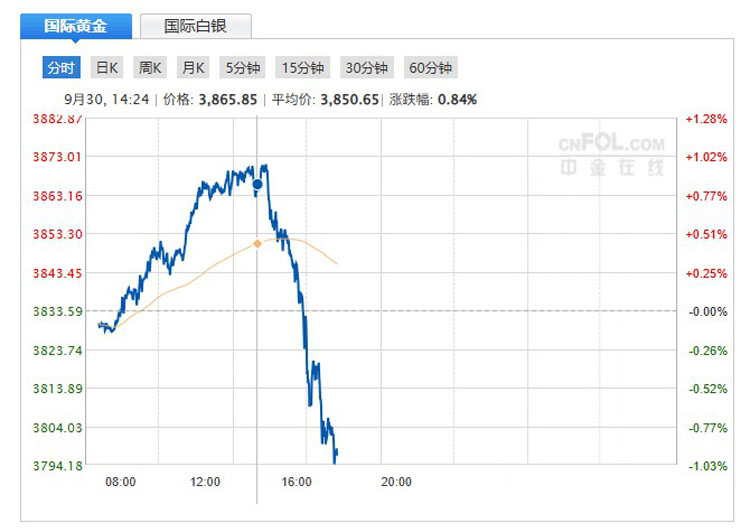Show the 日K daily candlestick chart
This screenshot has height=532, width=750.
[x=106, y=68]
